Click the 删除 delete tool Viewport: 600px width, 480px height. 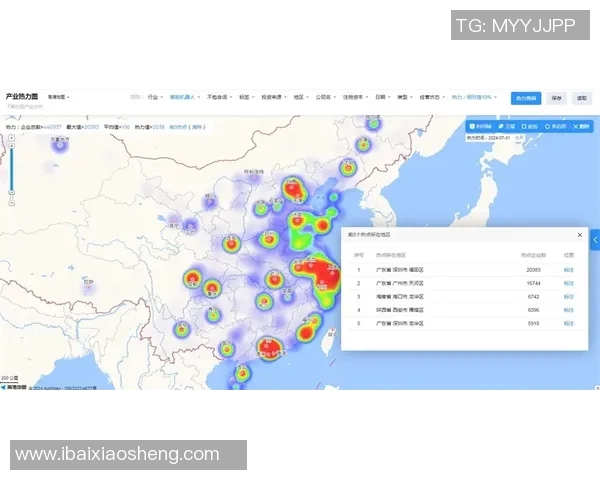(x=581, y=126)
